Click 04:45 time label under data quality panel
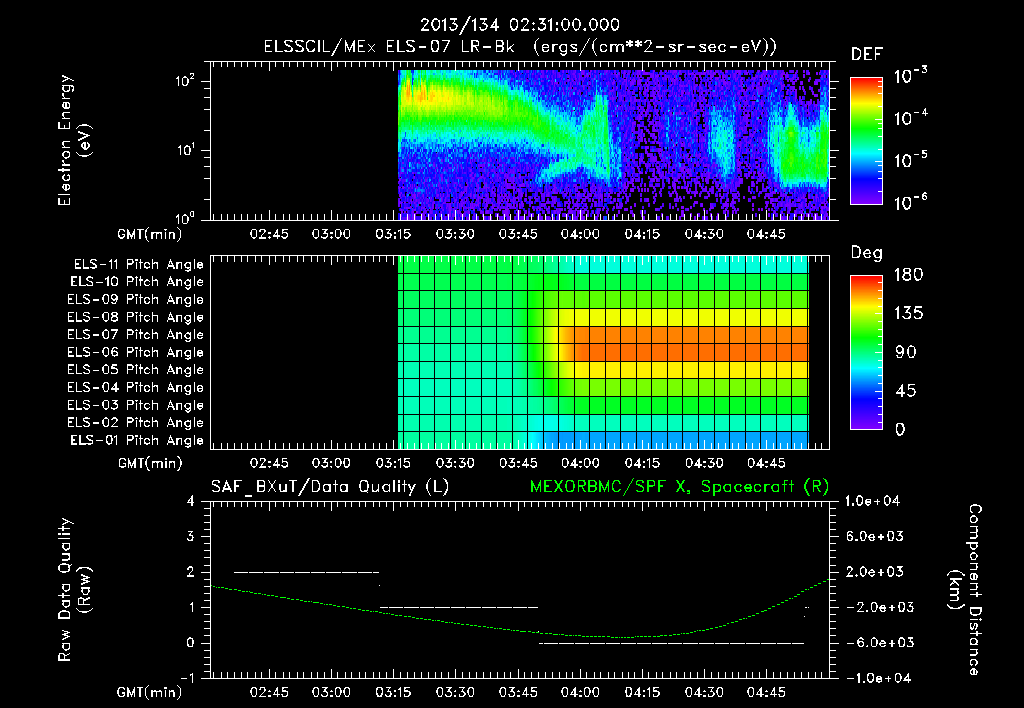This screenshot has height=708, width=1024. click(766, 692)
